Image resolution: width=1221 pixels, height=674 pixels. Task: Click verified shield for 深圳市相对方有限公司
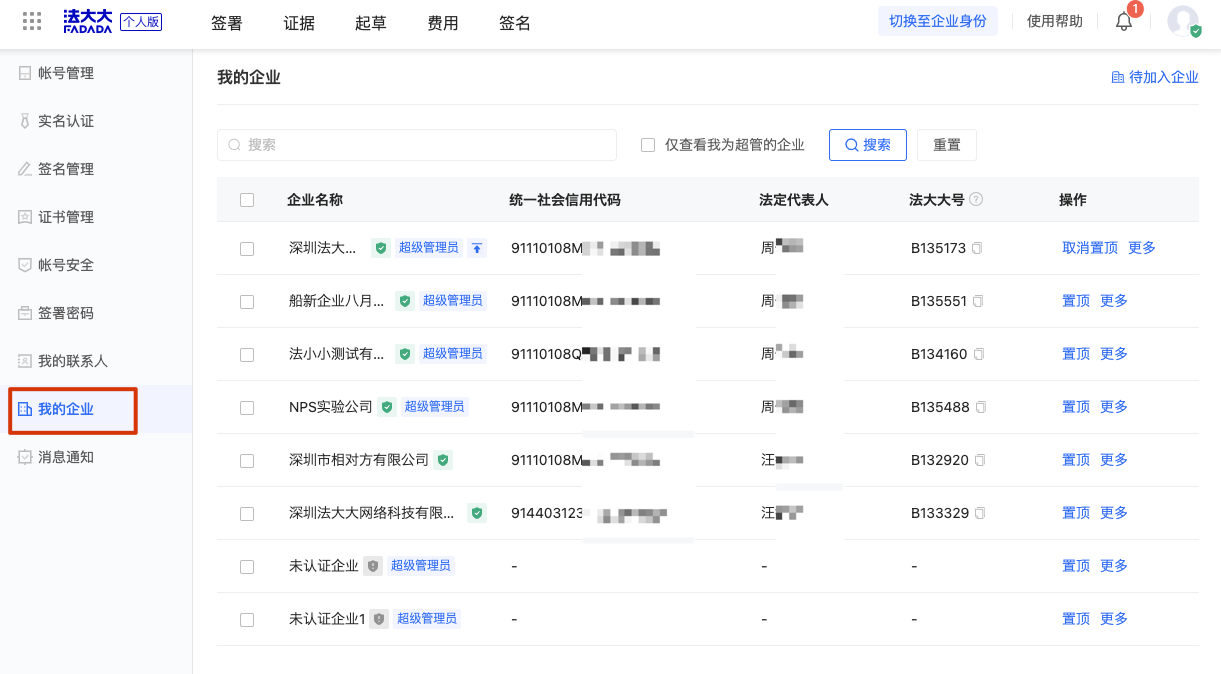(443, 460)
